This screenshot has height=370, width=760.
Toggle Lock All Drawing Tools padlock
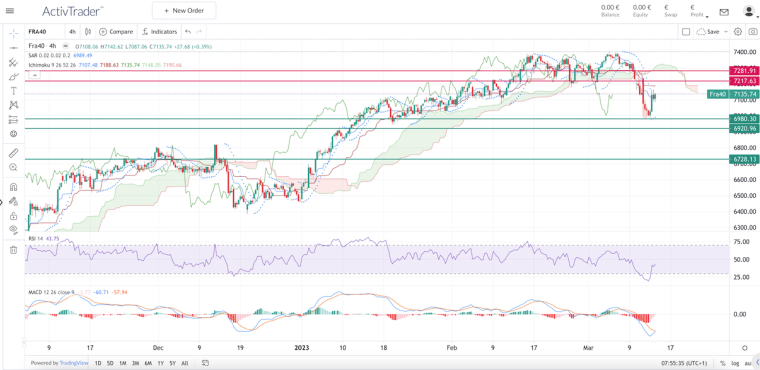(14, 215)
